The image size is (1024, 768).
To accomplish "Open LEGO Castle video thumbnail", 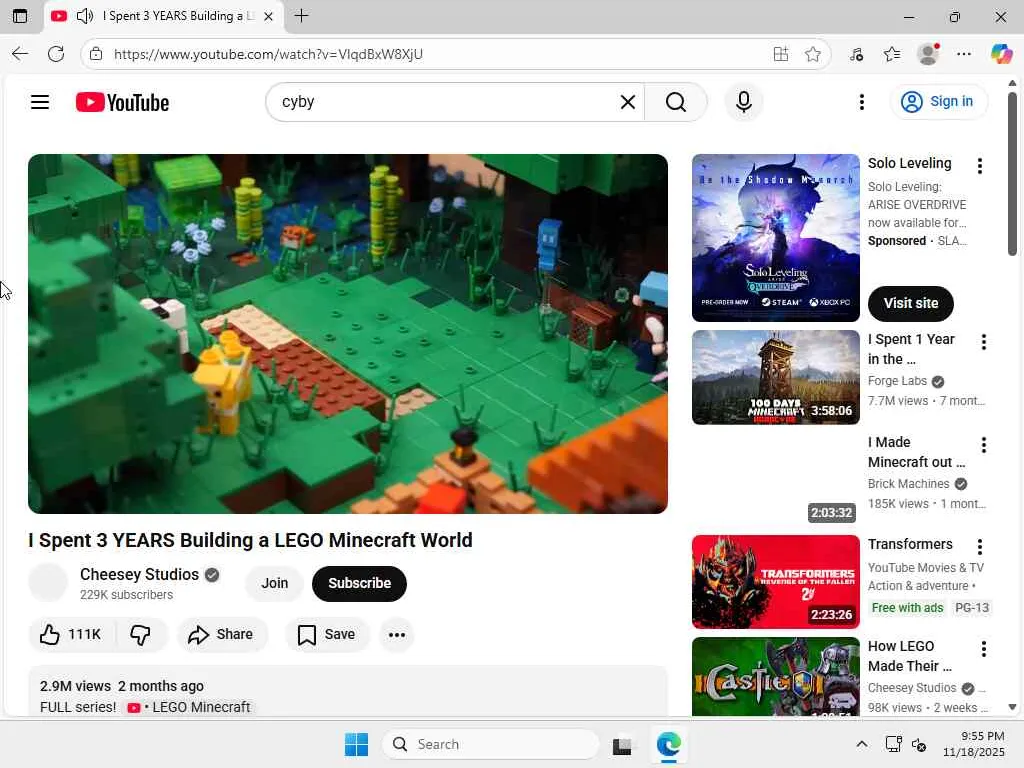I will tap(776, 677).
